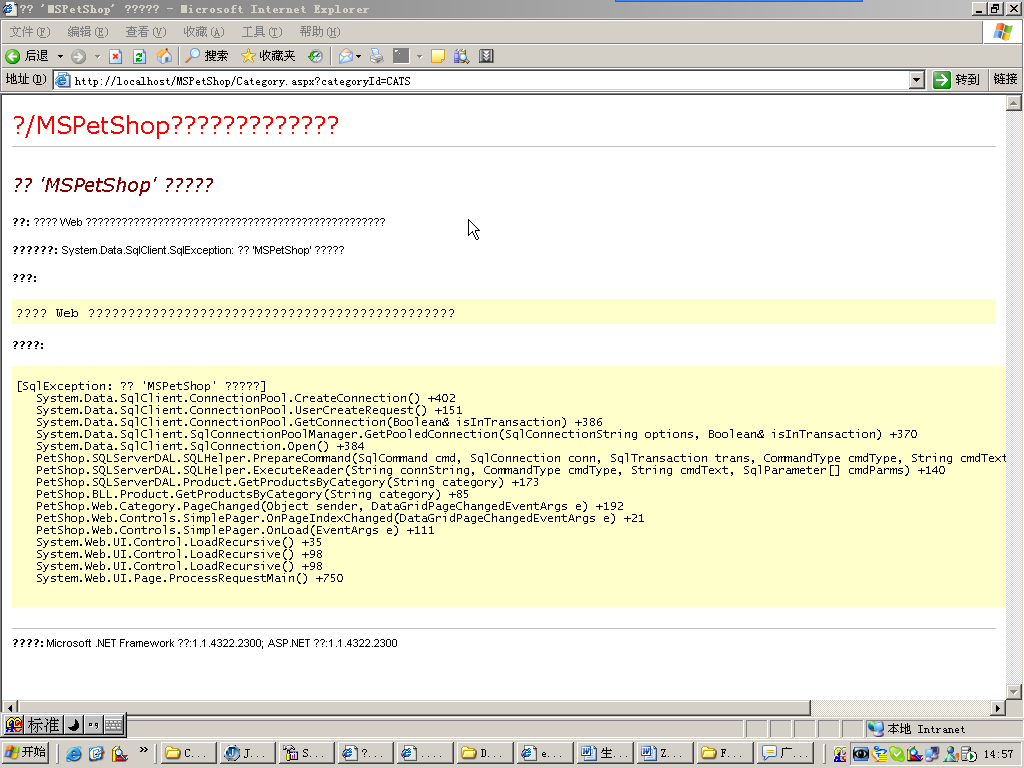Screen dimensions: 1024x768
Task: Click the Links (链接) toolbar label
Action: click(x=1005, y=79)
